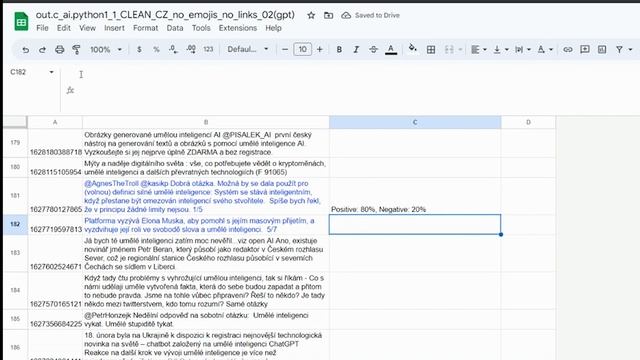The height and width of the screenshot is (360, 640).
Task: Click the filter funnel icon
Action: point(619,50)
